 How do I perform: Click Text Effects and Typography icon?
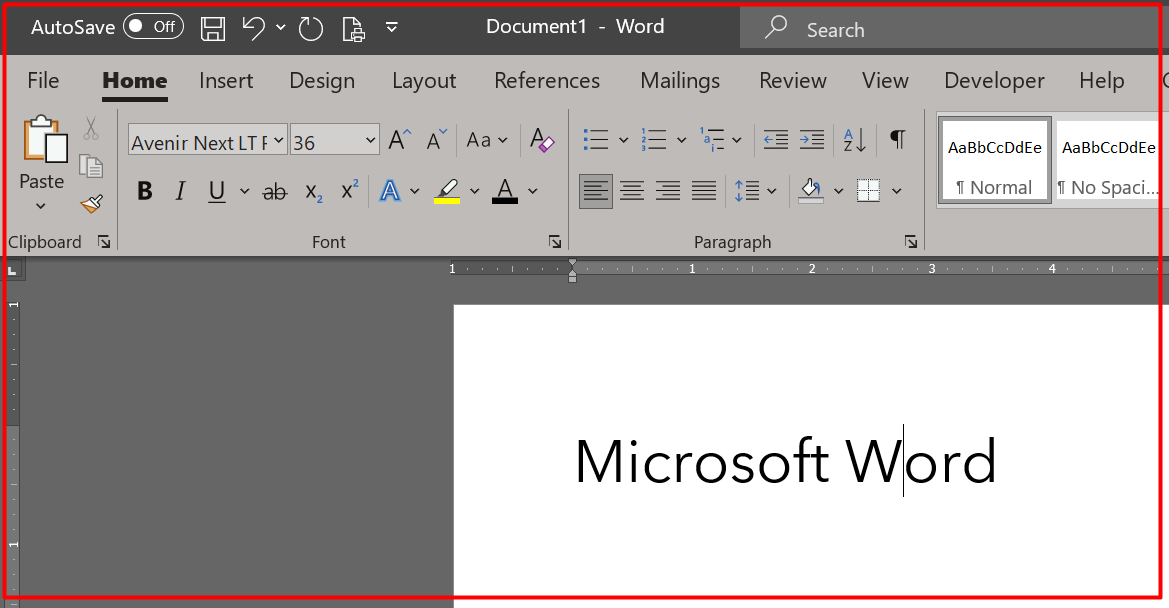pos(390,191)
